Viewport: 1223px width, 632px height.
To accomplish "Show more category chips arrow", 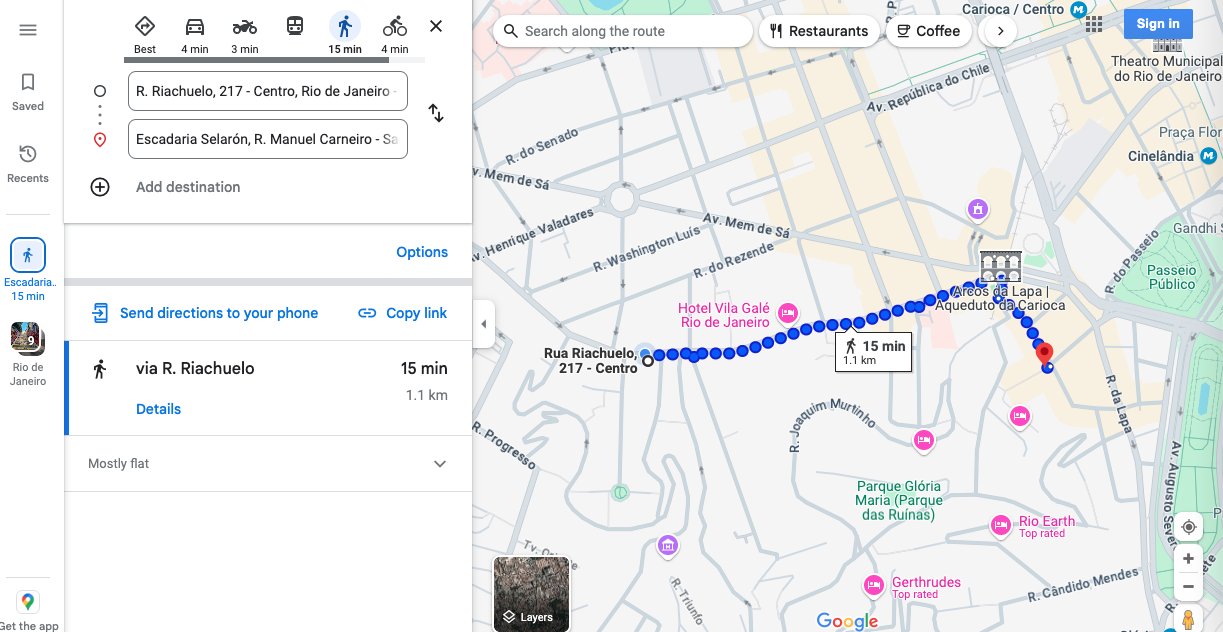I will 1000,31.
